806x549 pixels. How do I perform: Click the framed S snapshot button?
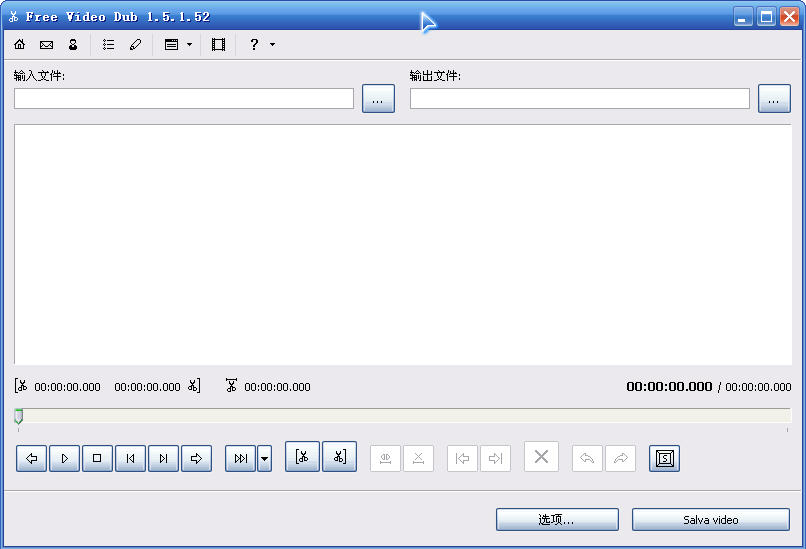click(664, 458)
